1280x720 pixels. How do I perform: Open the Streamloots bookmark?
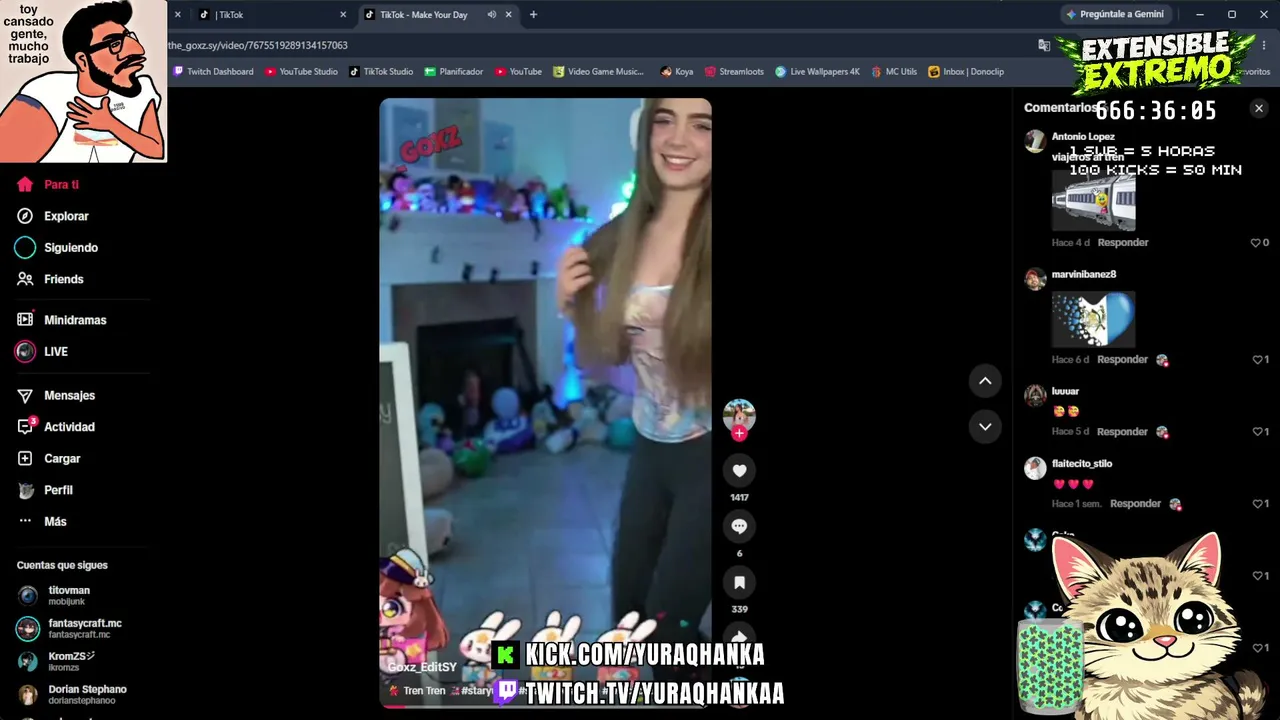(x=734, y=72)
